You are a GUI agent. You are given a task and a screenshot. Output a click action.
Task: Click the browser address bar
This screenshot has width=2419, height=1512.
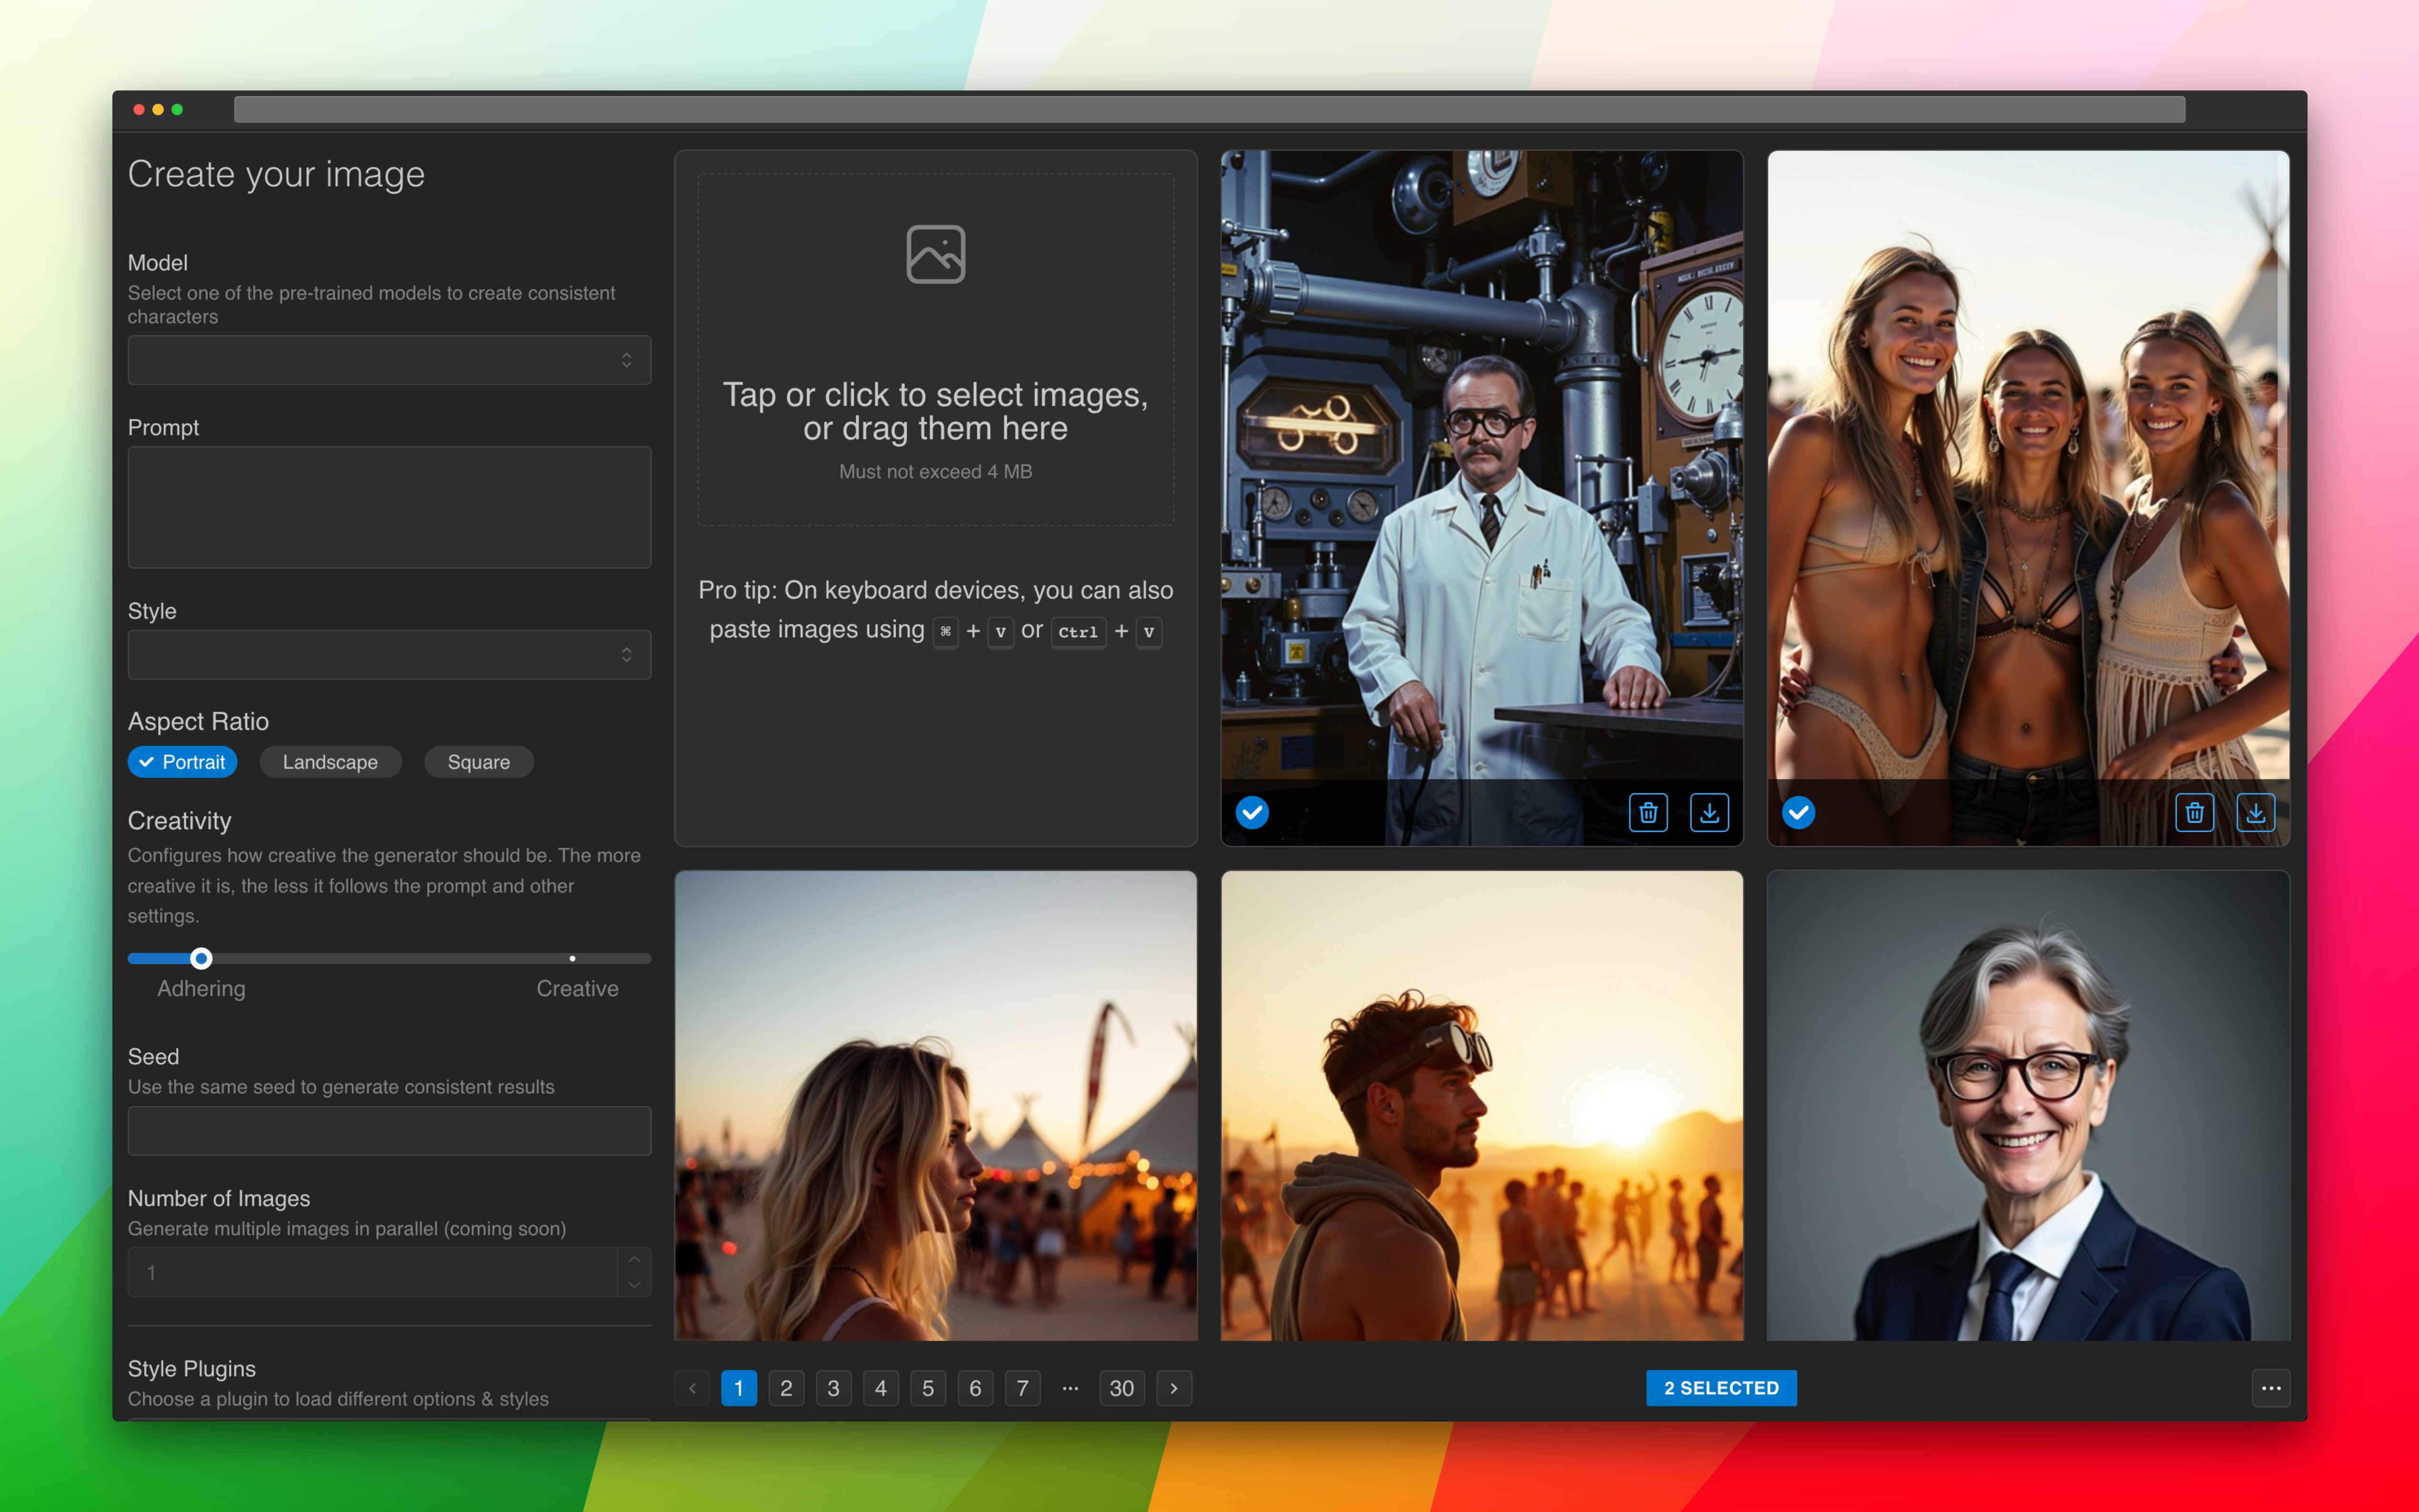[x=1209, y=109]
